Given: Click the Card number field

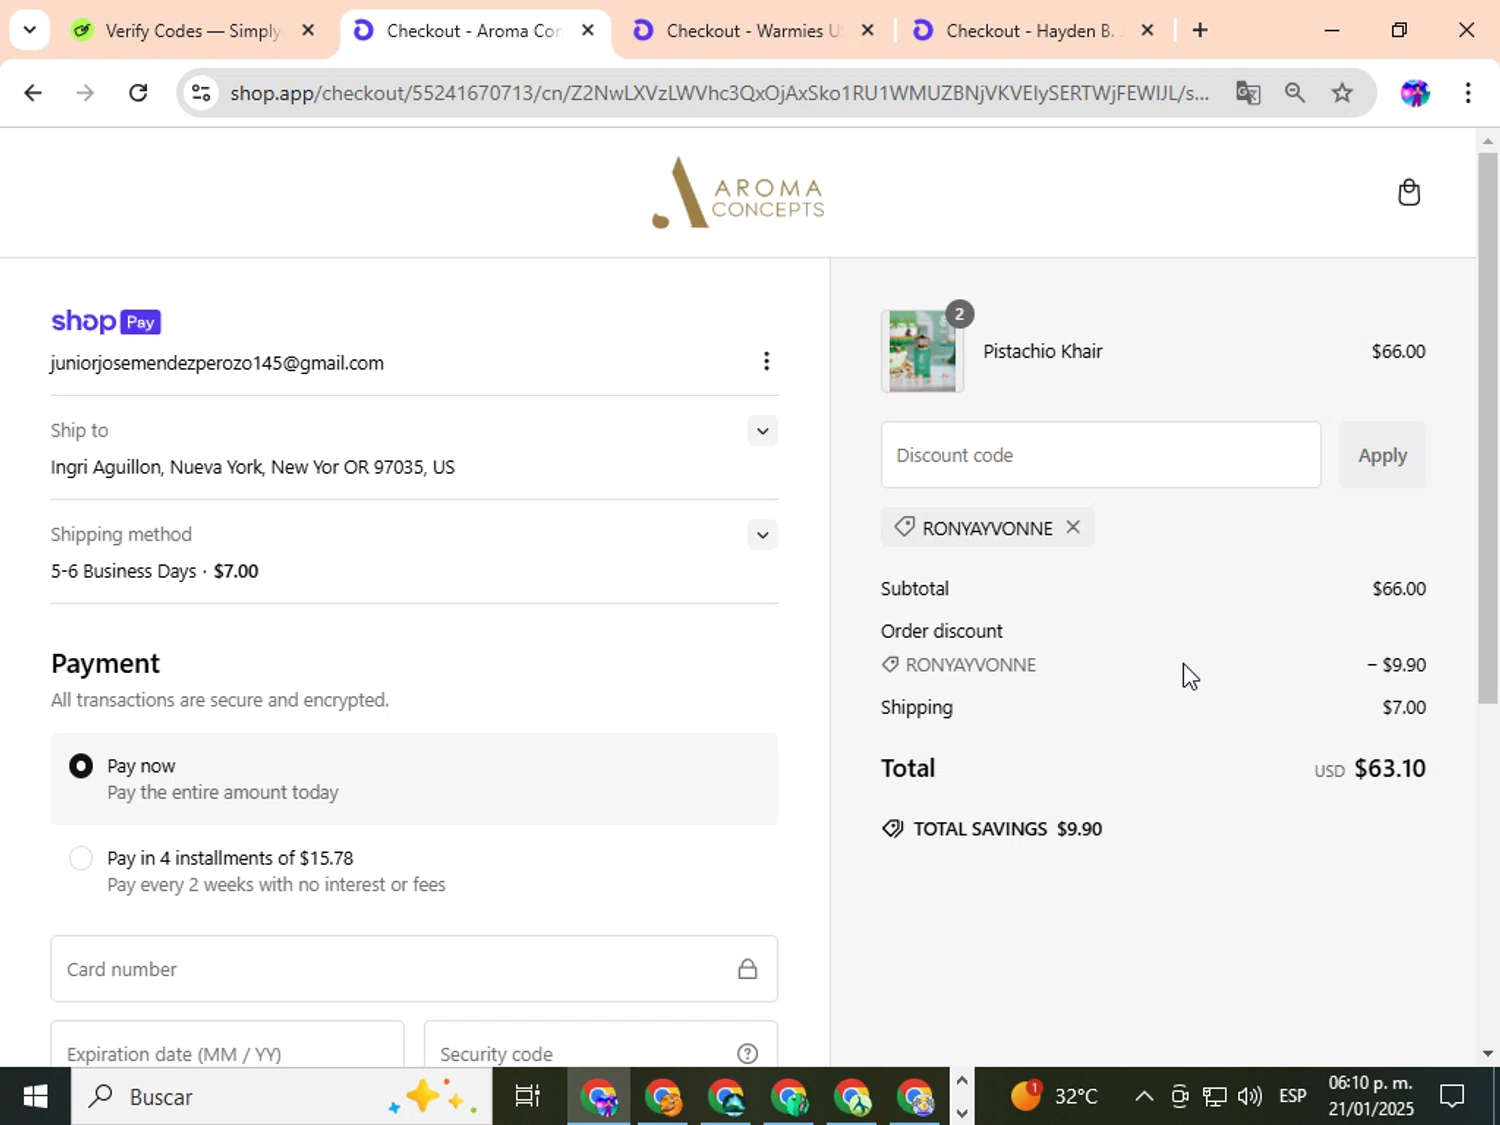Looking at the screenshot, I should 414,969.
